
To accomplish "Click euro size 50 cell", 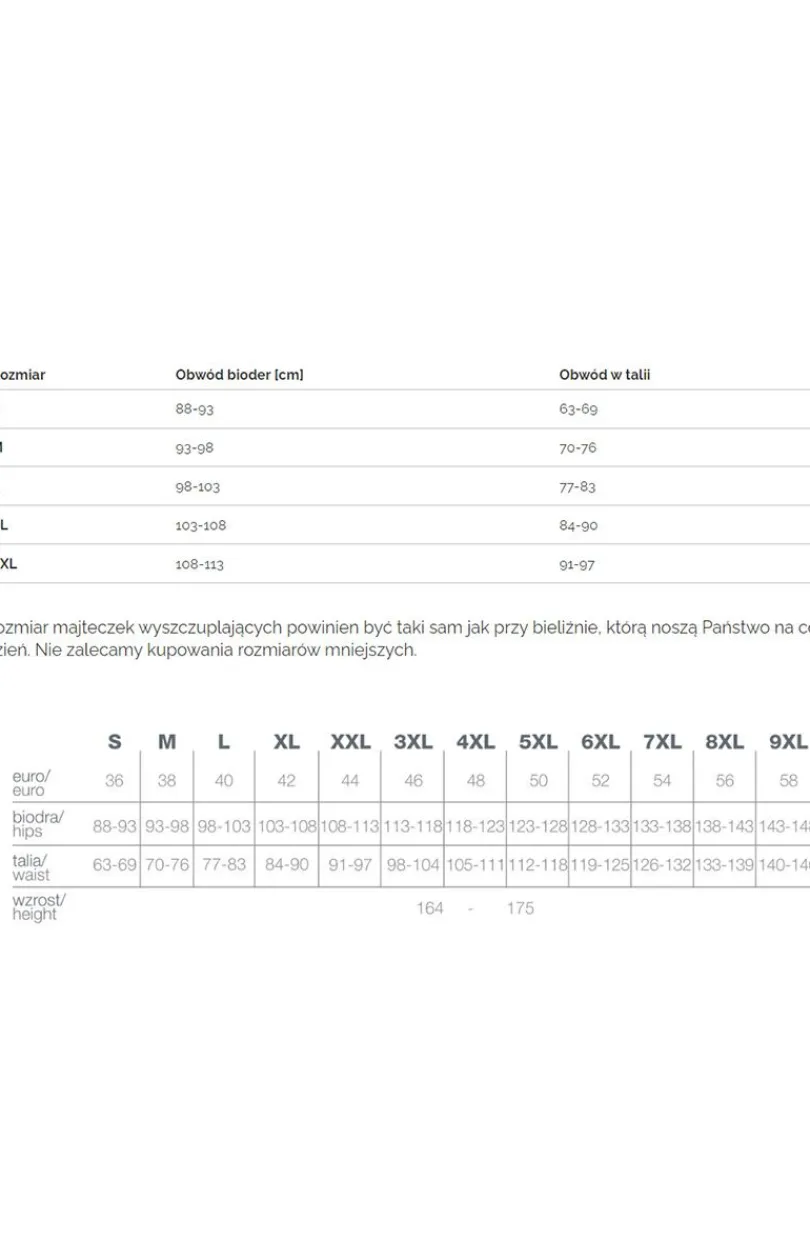I will pyautogui.click(x=538, y=781).
